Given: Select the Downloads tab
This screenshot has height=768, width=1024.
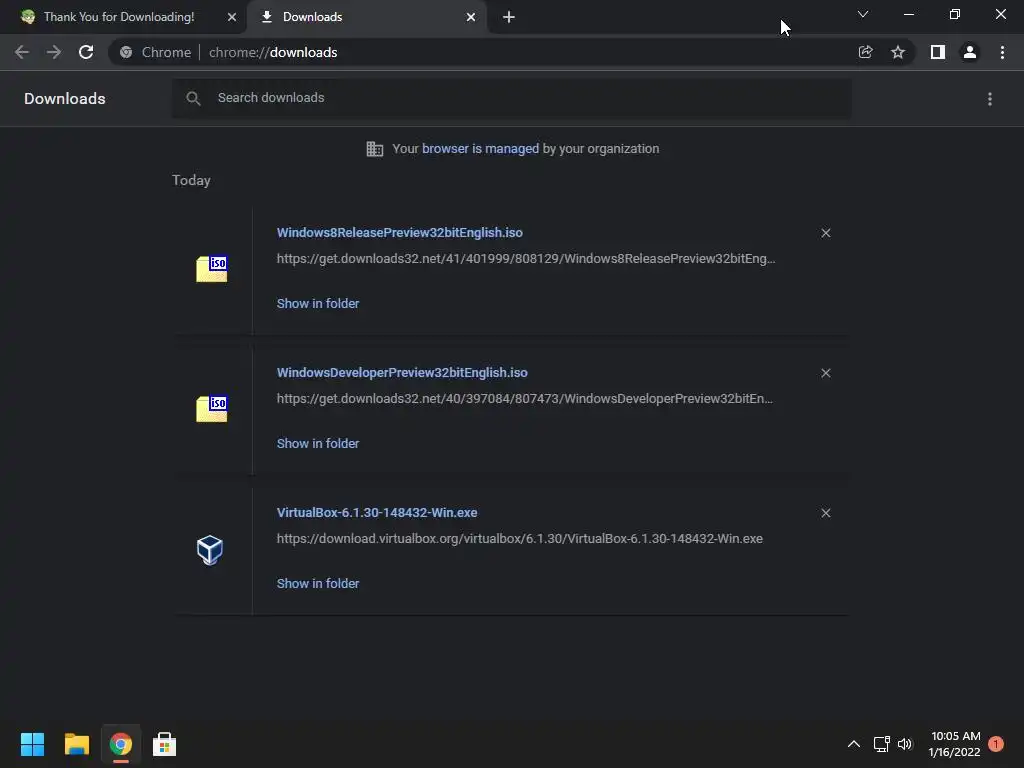Looking at the screenshot, I should [367, 17].
